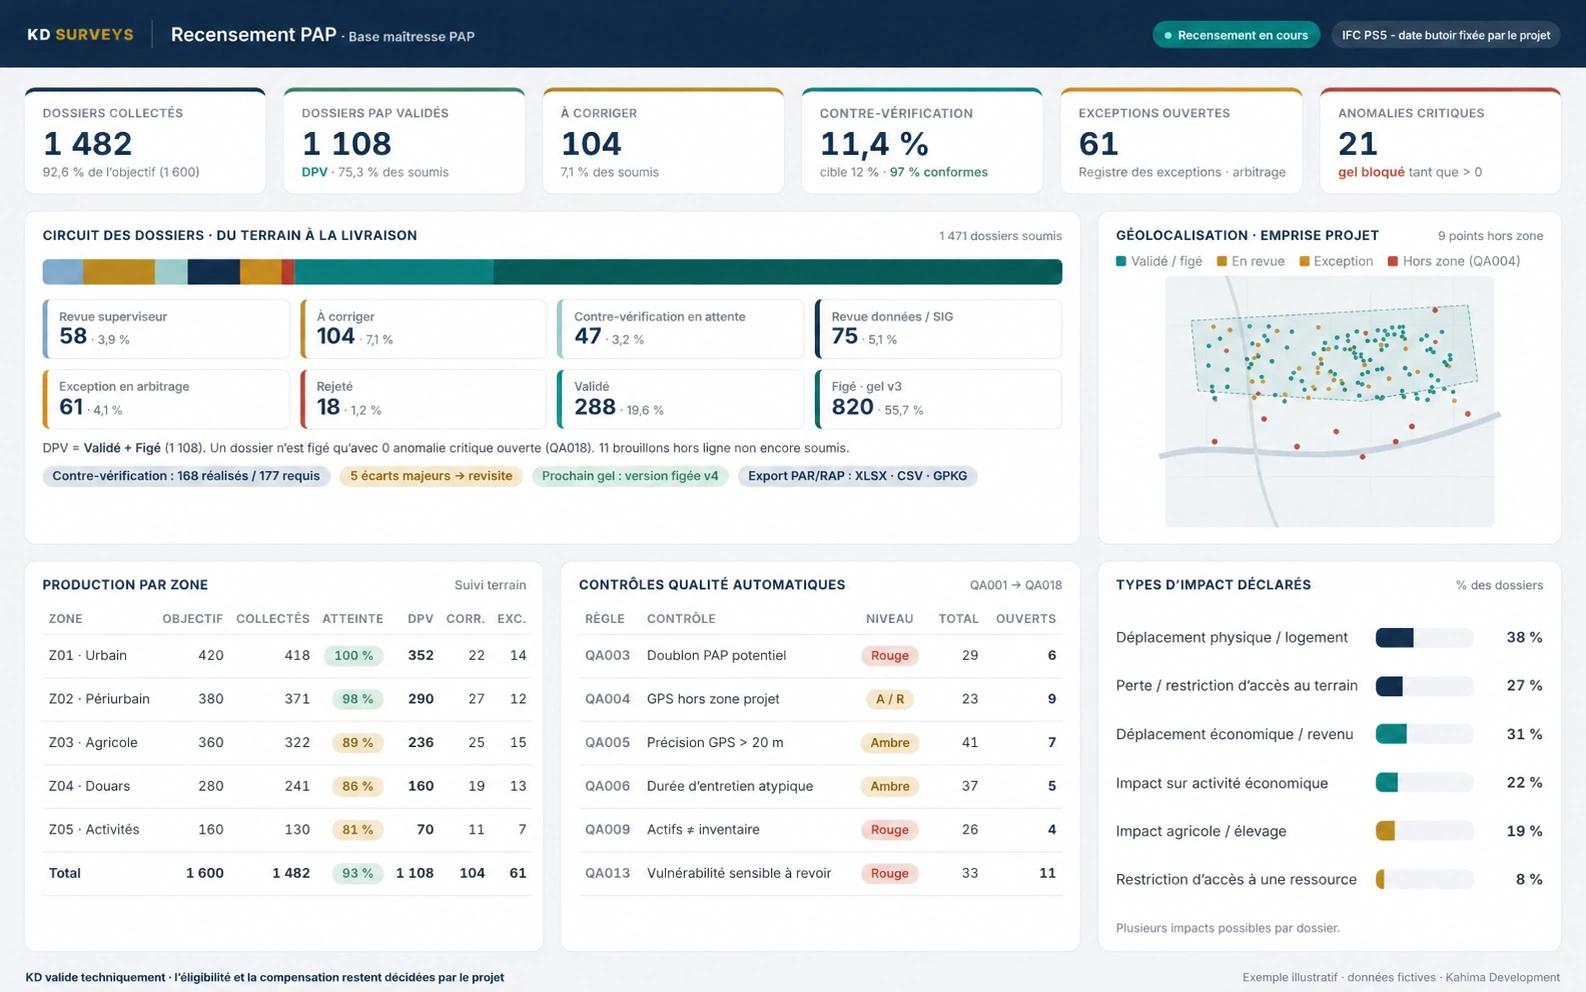Click the dark green Figé segment of circuit bar
1586x992 pixels.
coord(777,271)
